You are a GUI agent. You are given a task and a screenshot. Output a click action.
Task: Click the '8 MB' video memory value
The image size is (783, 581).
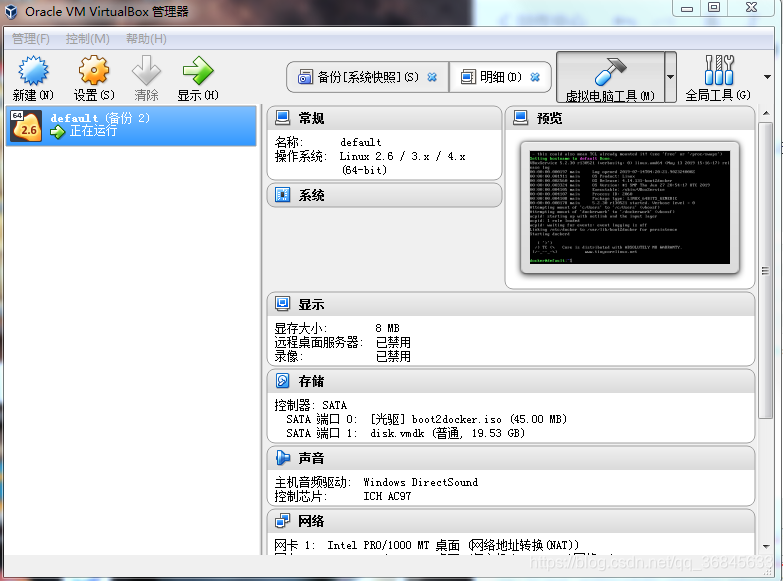[388, 328]
